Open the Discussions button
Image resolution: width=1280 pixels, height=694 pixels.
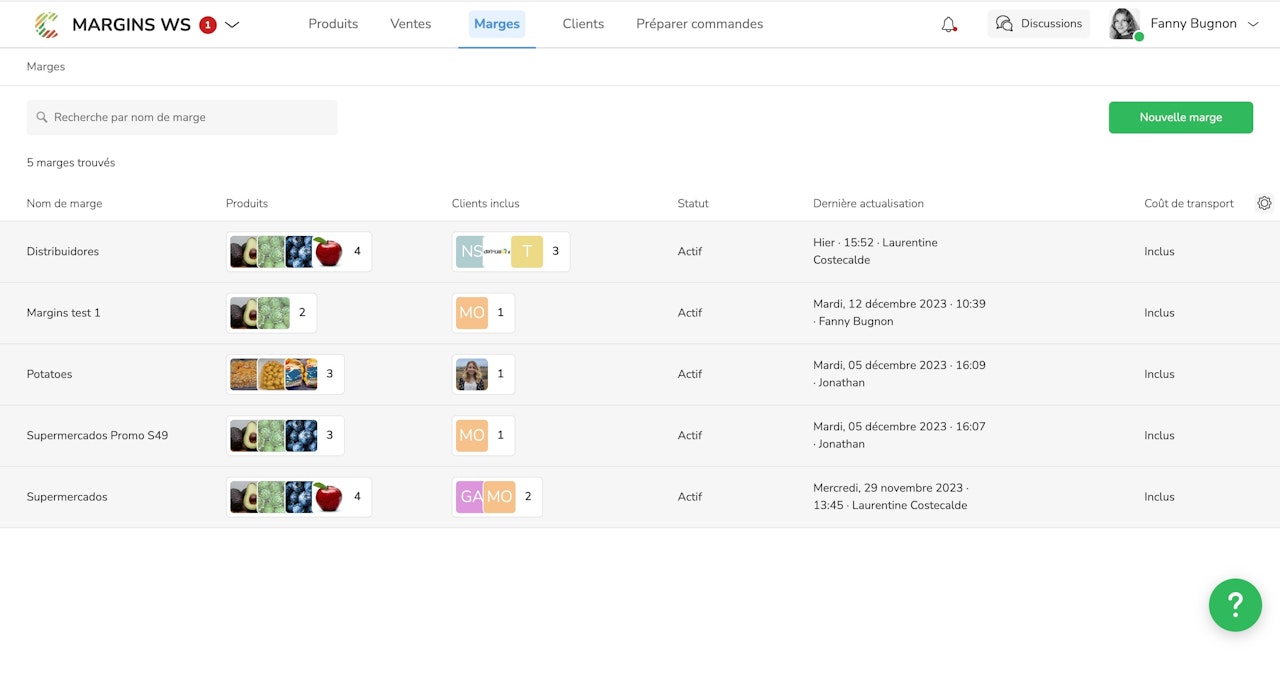tap(1039, 24)
